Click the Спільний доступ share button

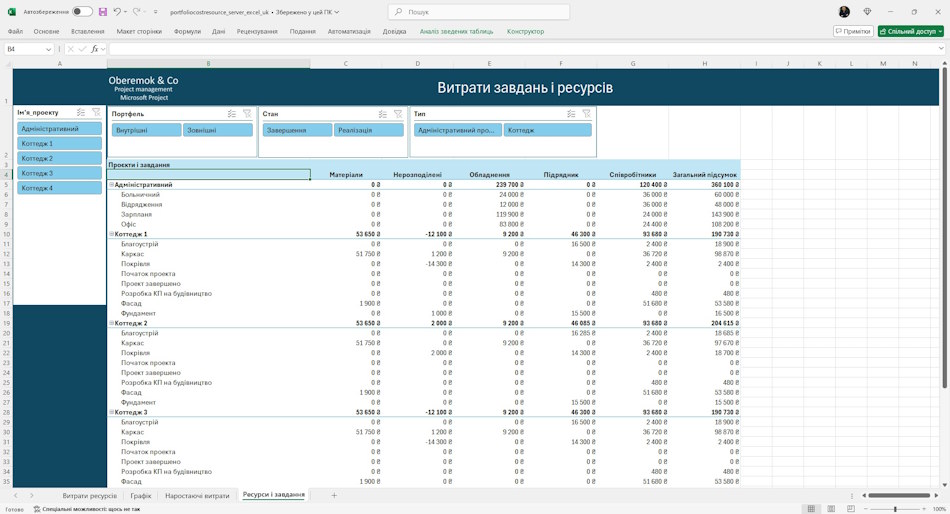[911, 31]
